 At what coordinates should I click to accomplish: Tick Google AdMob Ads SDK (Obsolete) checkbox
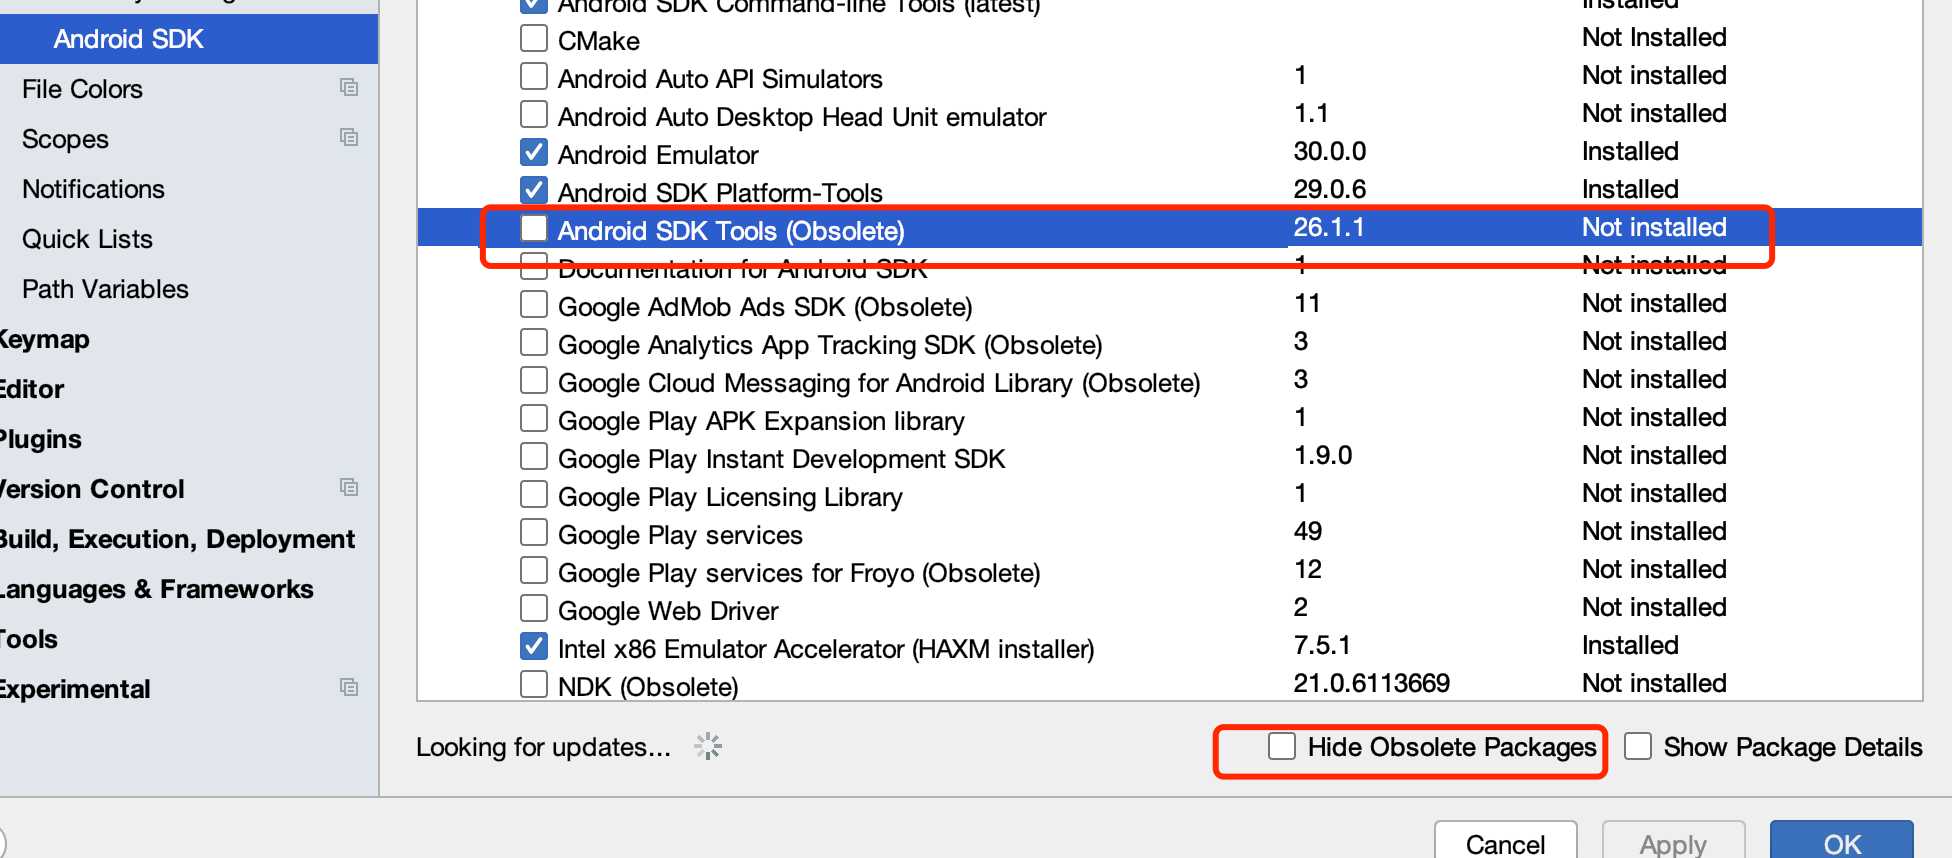click(x=534, y=304)
